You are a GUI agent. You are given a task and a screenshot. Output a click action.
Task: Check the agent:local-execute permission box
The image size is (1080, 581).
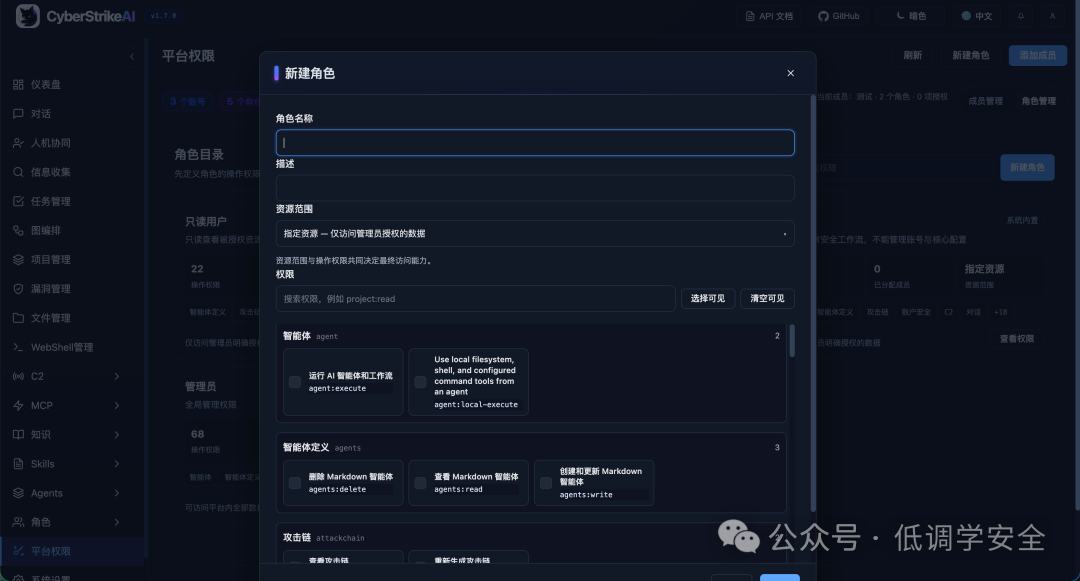click(x=420, y=382)
